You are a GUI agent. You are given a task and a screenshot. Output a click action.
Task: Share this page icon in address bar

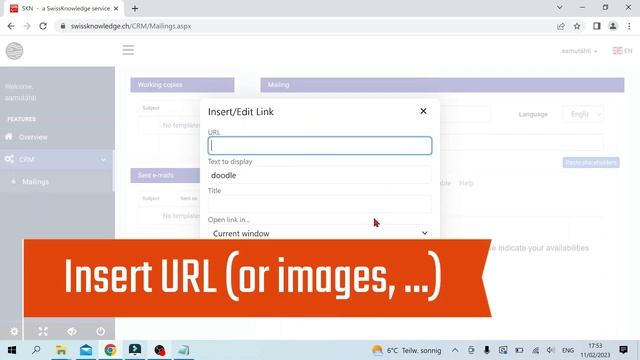(561, 26)
